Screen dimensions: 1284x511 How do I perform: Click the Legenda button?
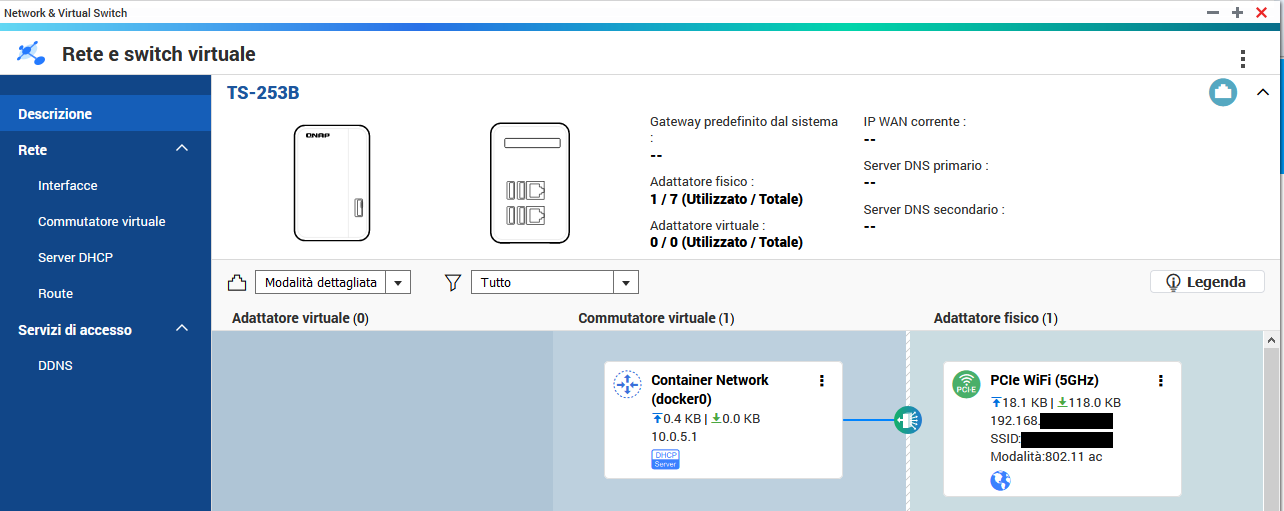[x=1206, y=282]
